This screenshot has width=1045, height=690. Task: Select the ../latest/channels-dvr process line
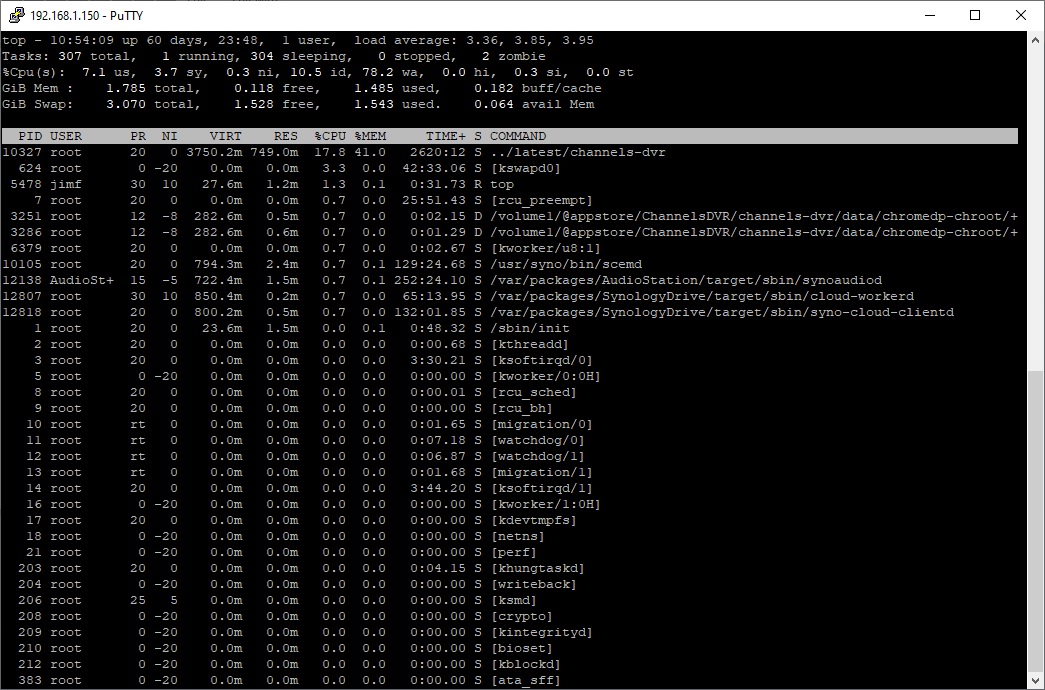[x=578, y=152]
